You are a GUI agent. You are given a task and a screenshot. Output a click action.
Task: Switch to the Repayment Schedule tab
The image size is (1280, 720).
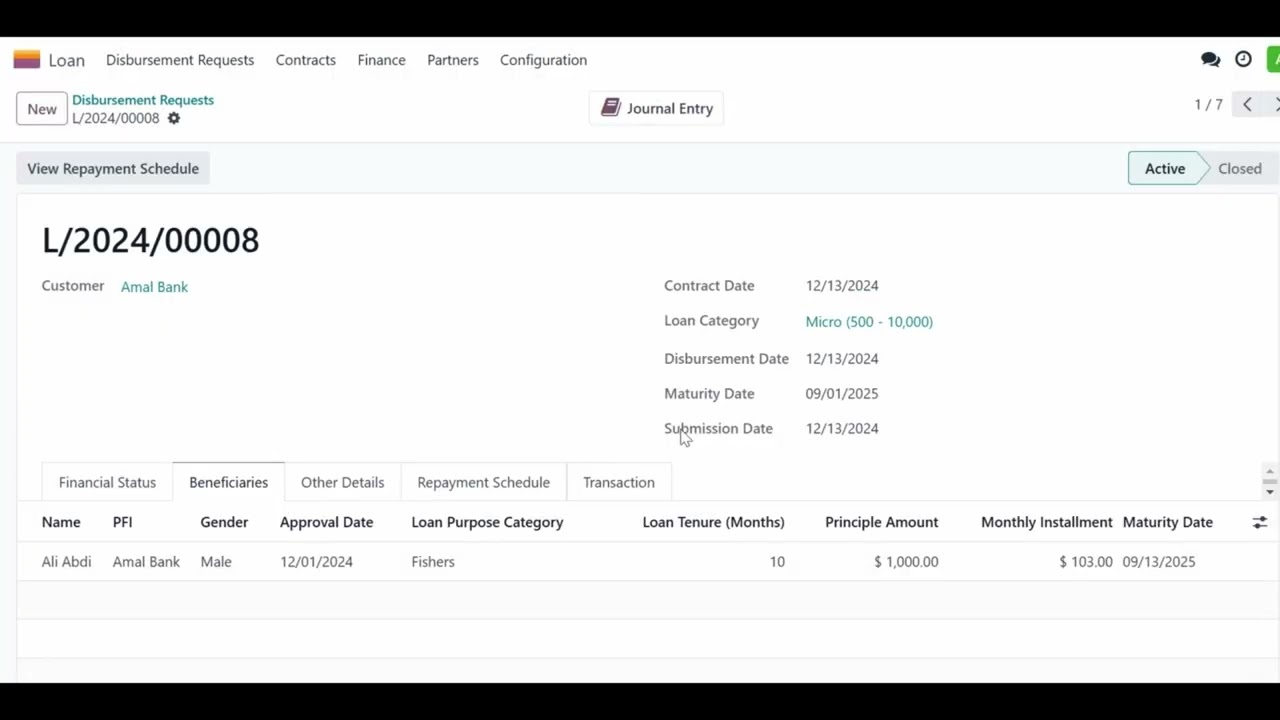(x=483, y=482)
